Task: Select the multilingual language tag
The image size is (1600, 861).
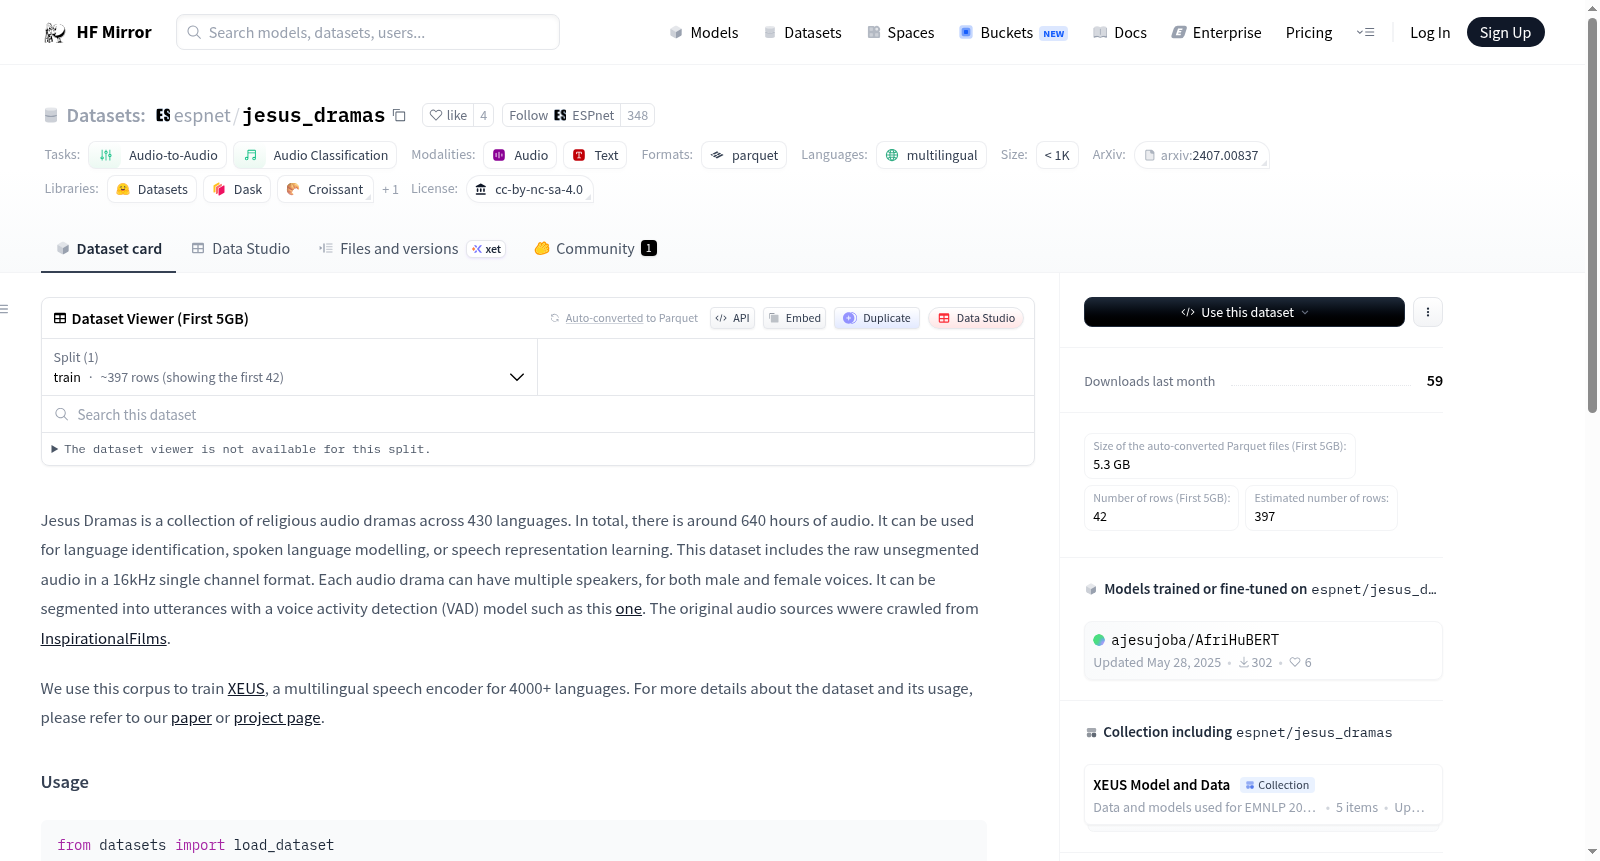Action: coord(931,155)
